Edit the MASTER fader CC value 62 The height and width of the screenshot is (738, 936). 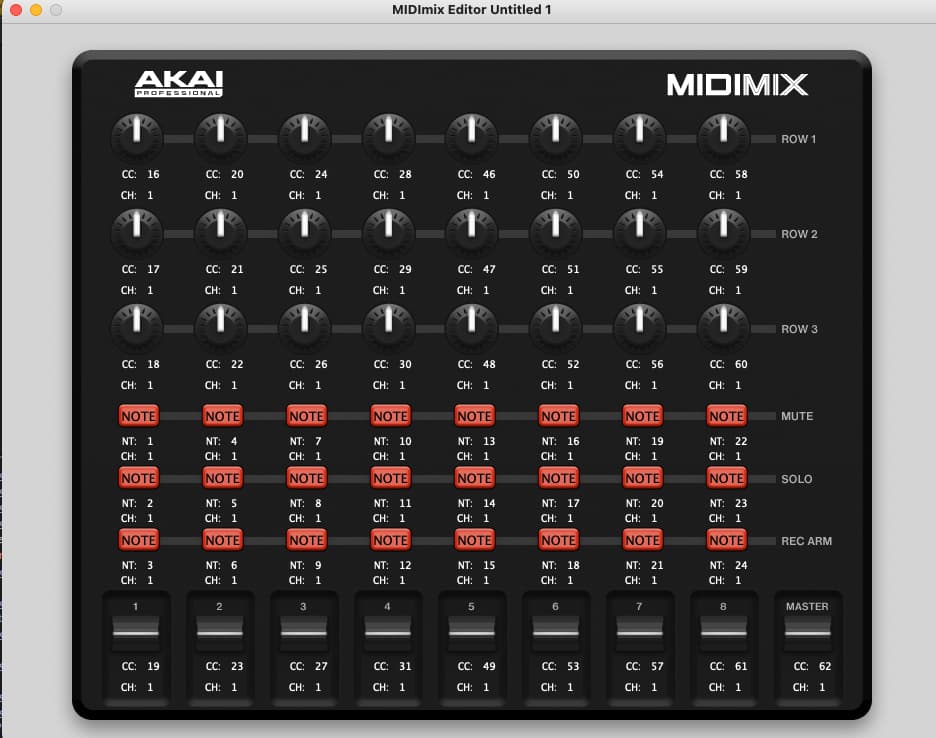825,666
